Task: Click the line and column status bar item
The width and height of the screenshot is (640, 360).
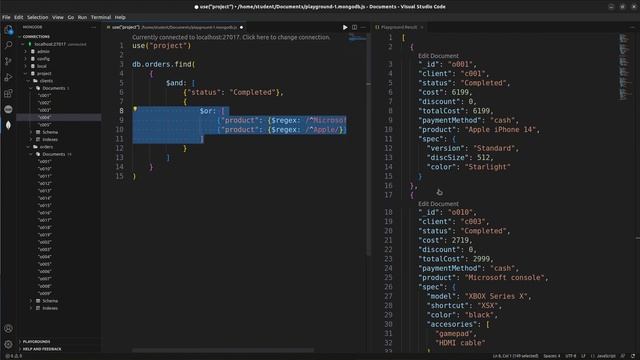Action: 515,356
